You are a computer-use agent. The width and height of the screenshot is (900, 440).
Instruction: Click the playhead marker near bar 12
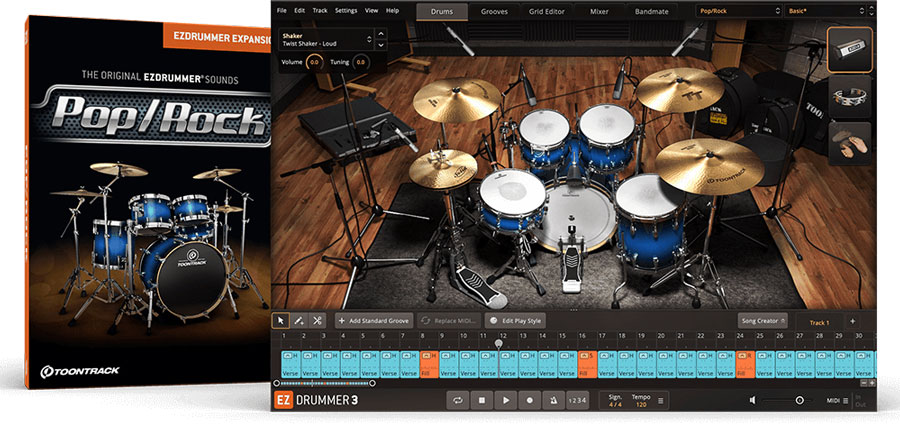[x=499, y=343]
